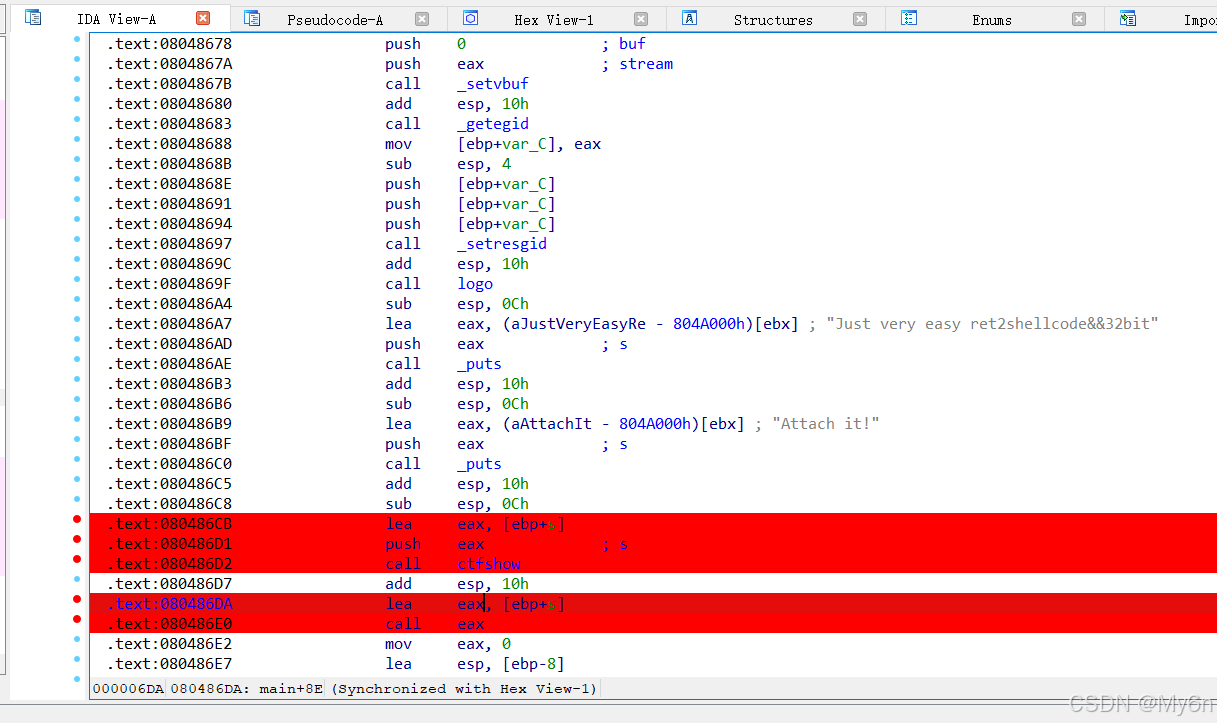Click the Structures tab icon
Image resolution: width=1217 pixels, height=723 pixels.
point(689,18)
